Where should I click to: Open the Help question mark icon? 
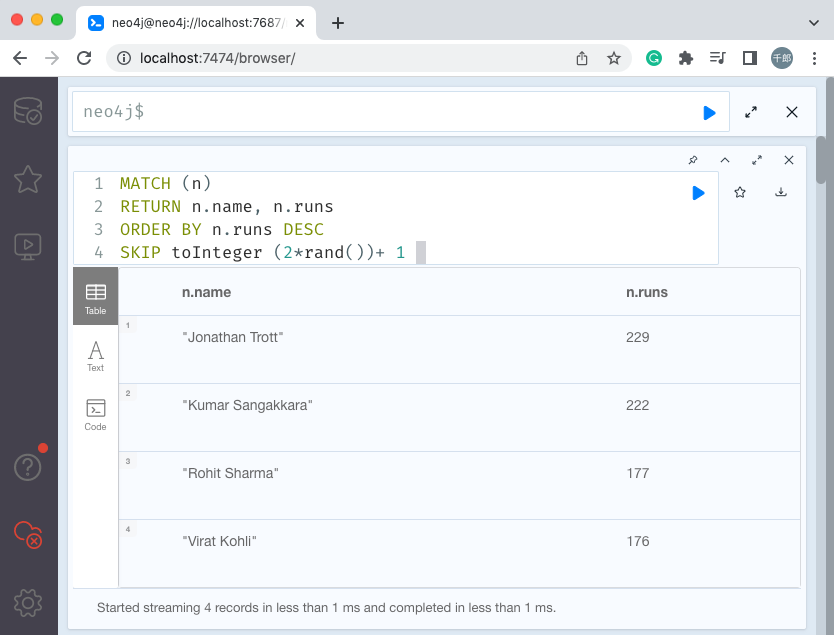28,467
